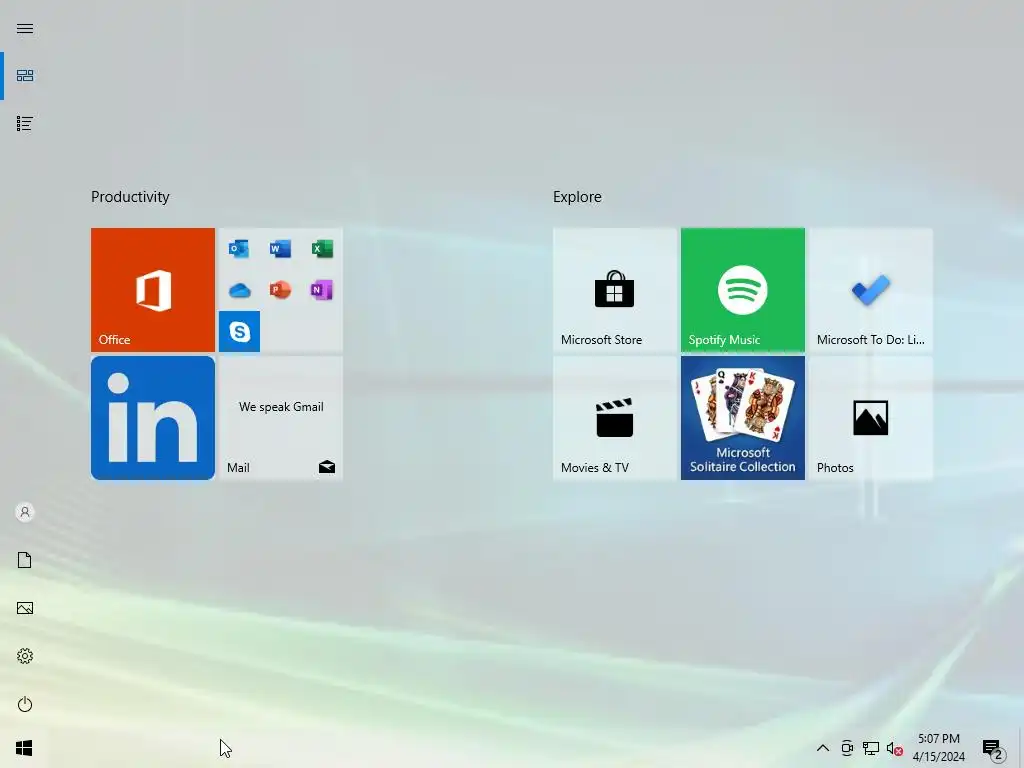The image size is (1024, 768).
Task: Expand the hamburger menu at top left
Action: 25,28
